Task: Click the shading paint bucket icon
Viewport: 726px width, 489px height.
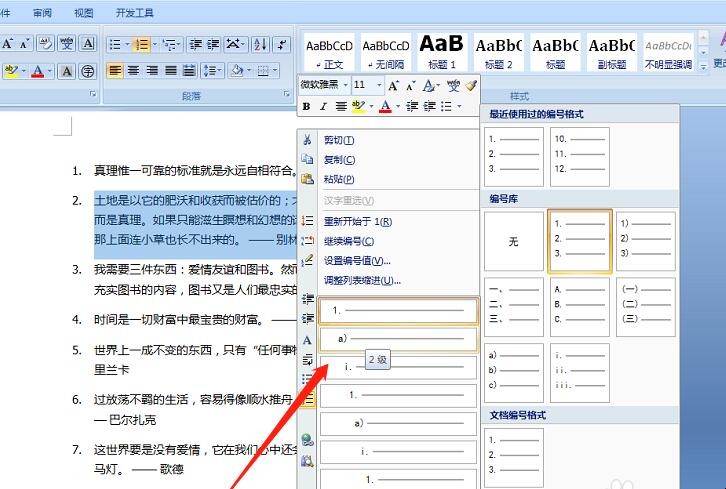Action: tap(238, 71)
